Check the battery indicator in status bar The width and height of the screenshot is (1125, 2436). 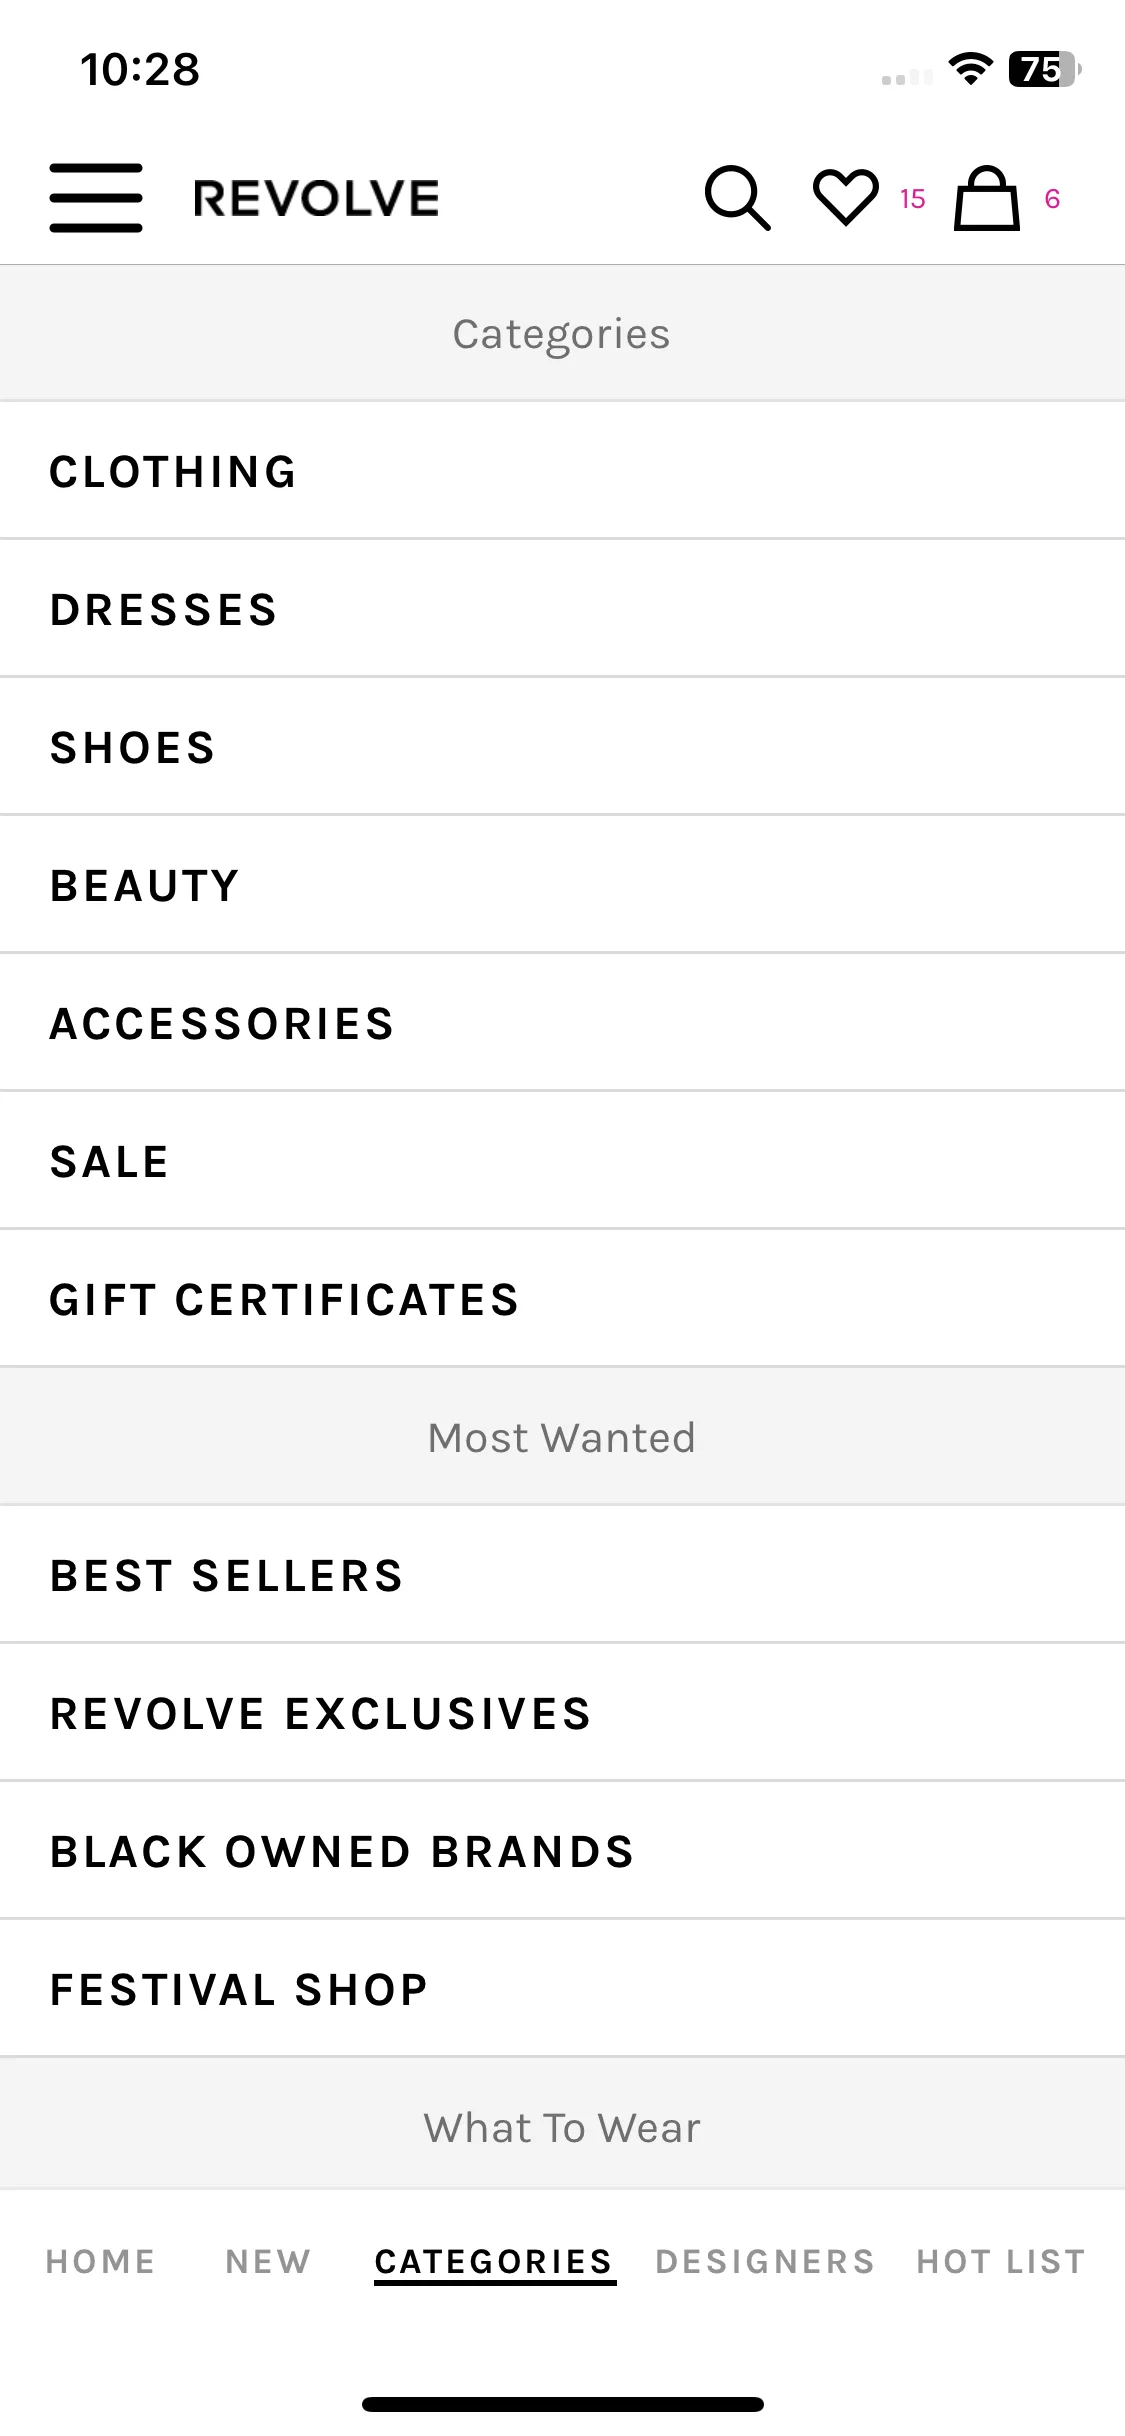click(1045, 69)
